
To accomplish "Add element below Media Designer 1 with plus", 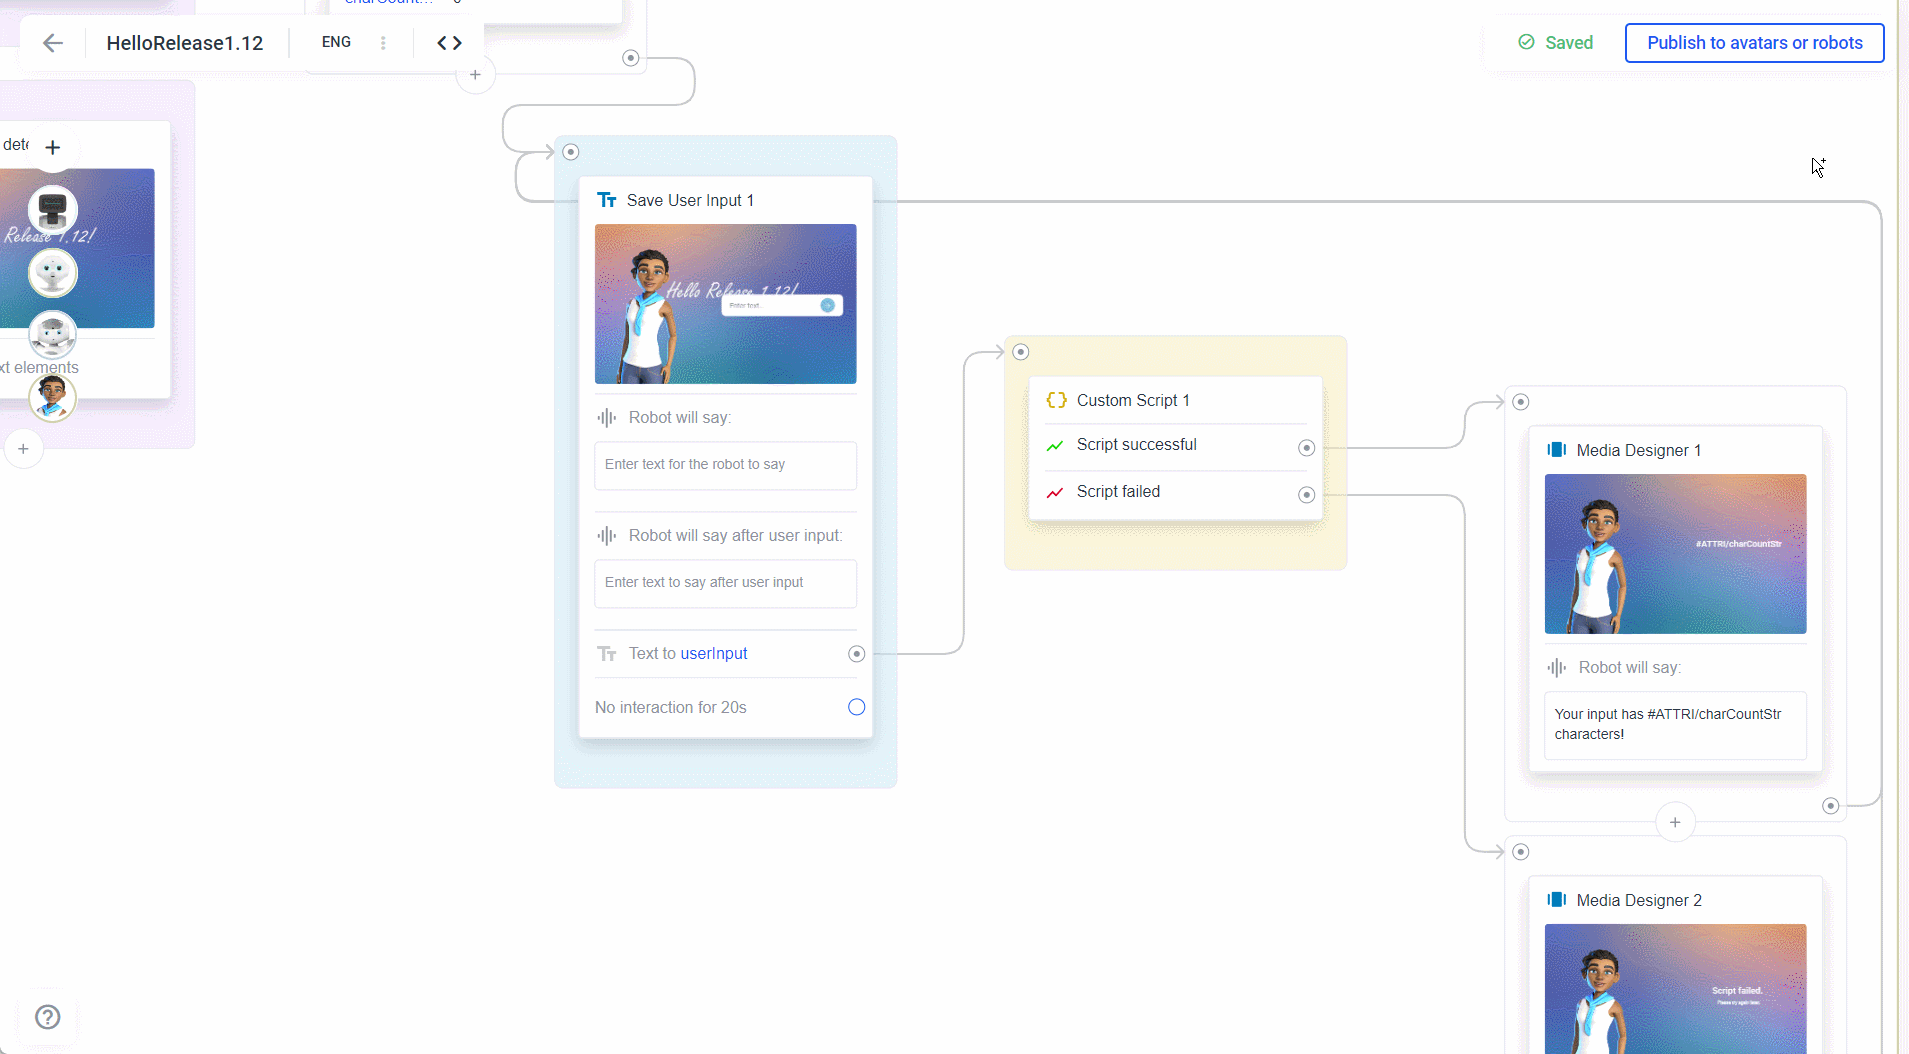I will [1675, 822].
